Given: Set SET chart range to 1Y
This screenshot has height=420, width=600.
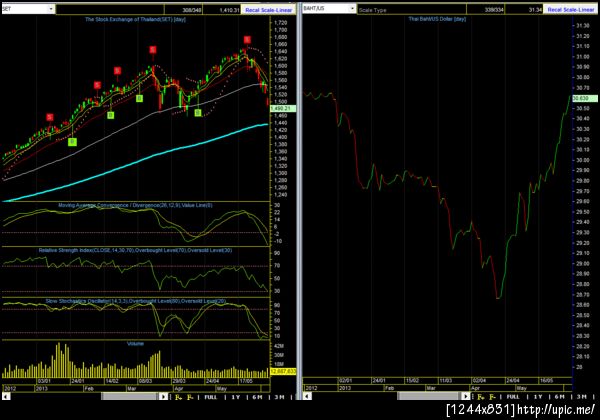Looking at the screenshot, I should click(x=236, y=397).
